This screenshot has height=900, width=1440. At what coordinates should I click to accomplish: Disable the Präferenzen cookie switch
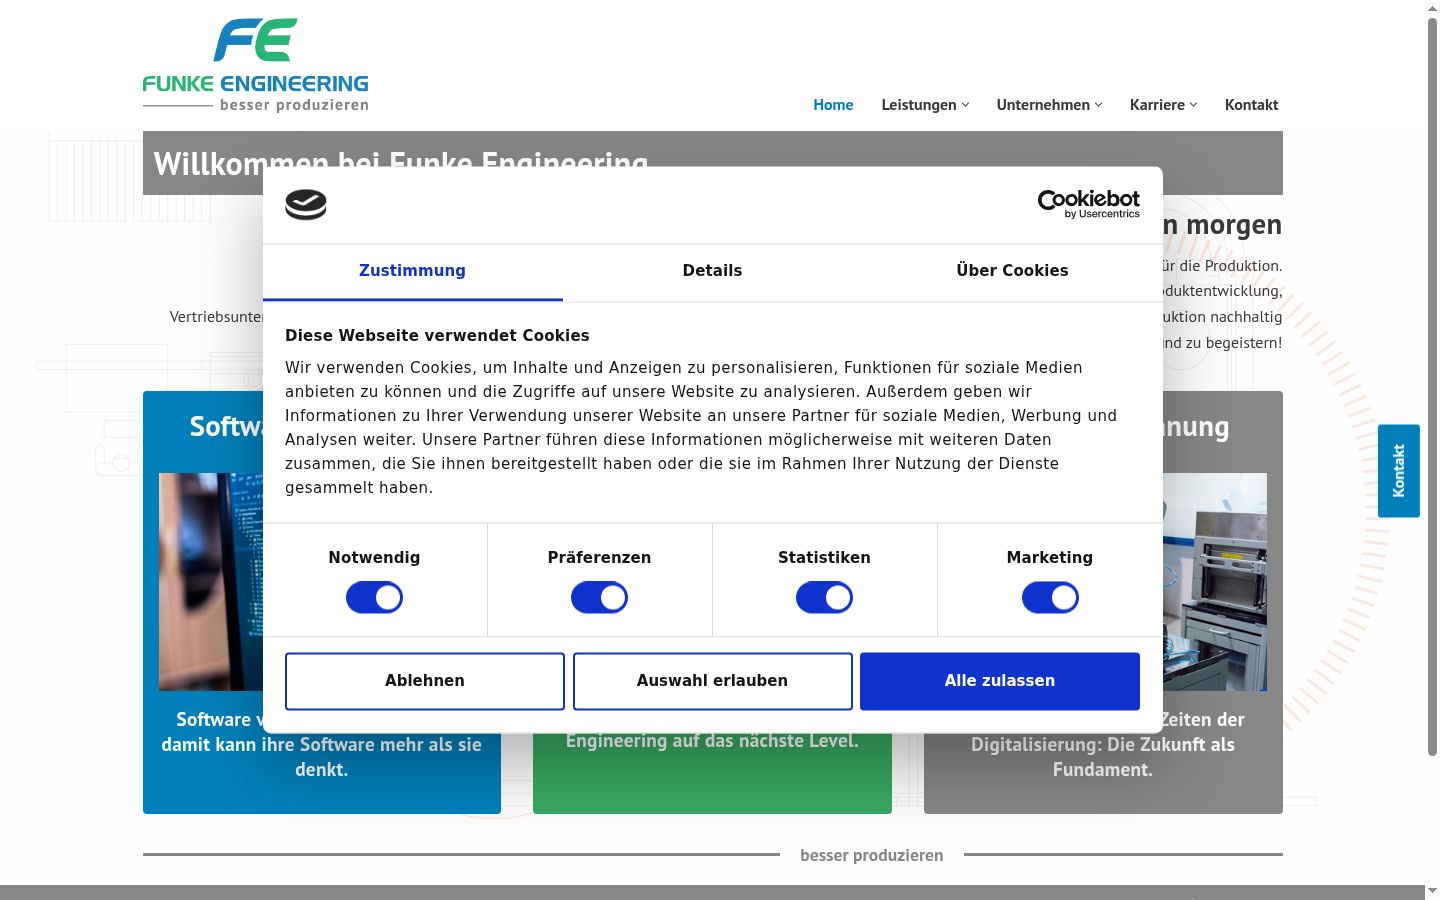(599, 598)
